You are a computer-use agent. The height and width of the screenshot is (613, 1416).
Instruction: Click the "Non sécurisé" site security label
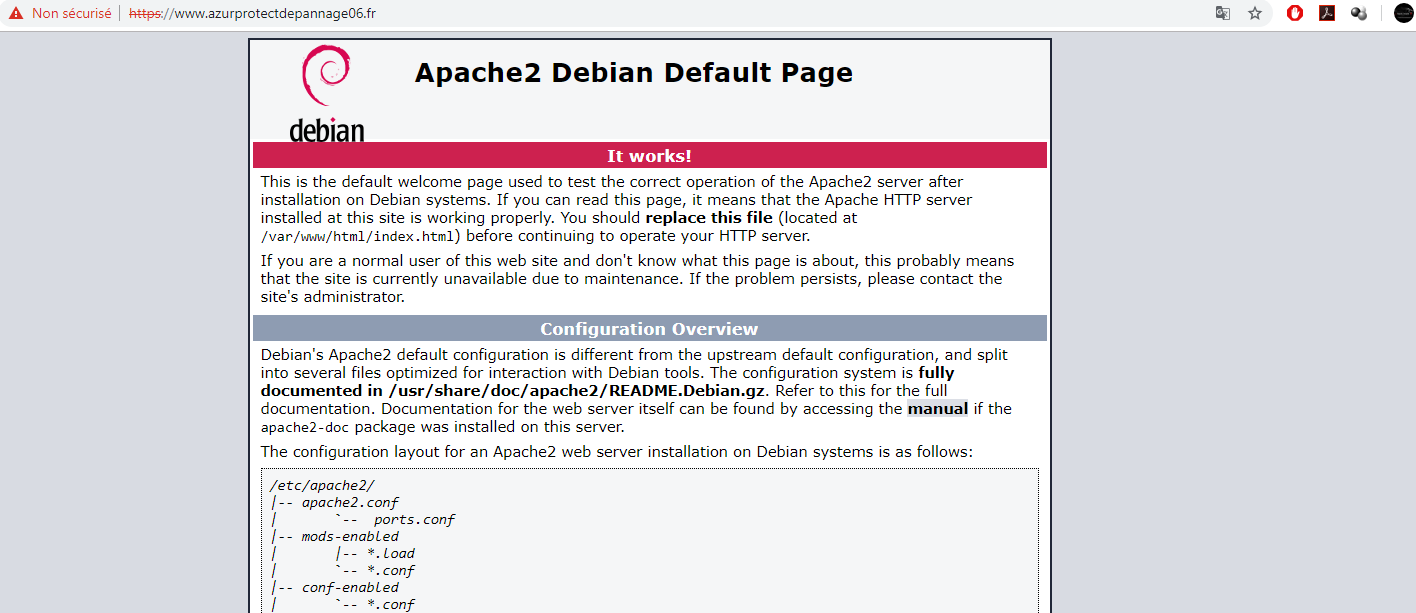(71, 14)
